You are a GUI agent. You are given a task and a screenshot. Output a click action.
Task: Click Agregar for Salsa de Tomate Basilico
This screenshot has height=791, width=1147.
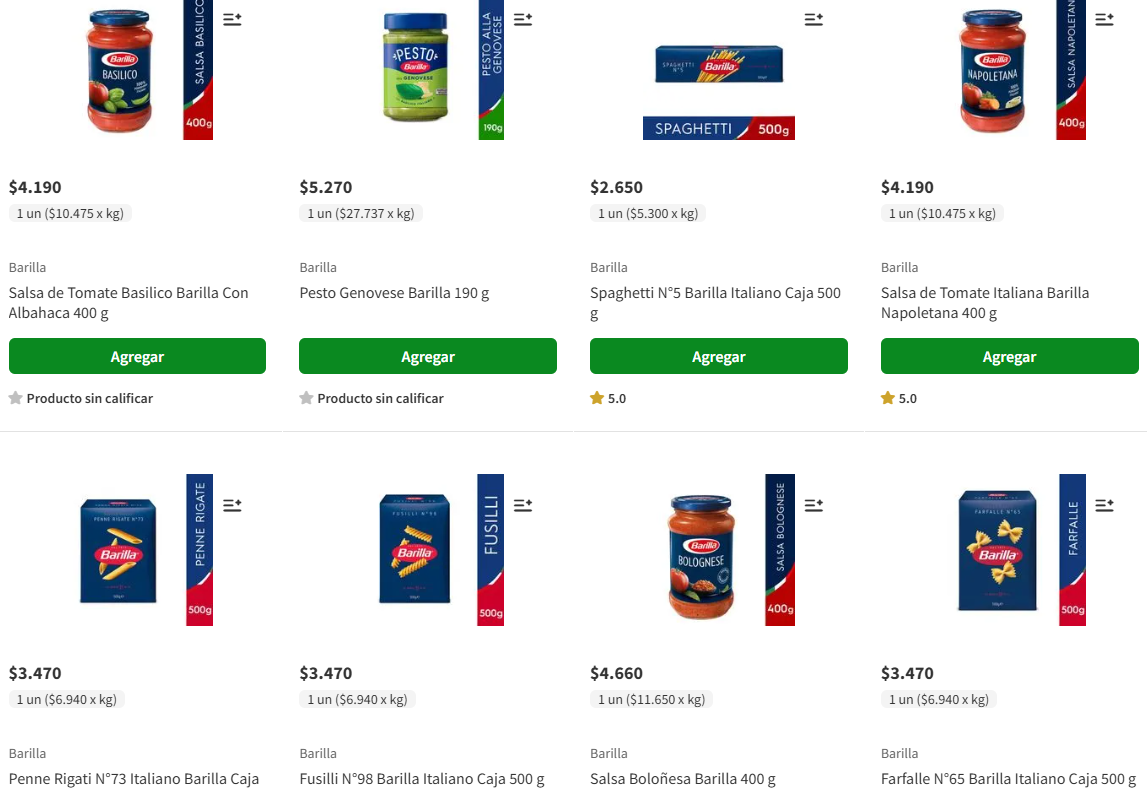pos(138,356)
